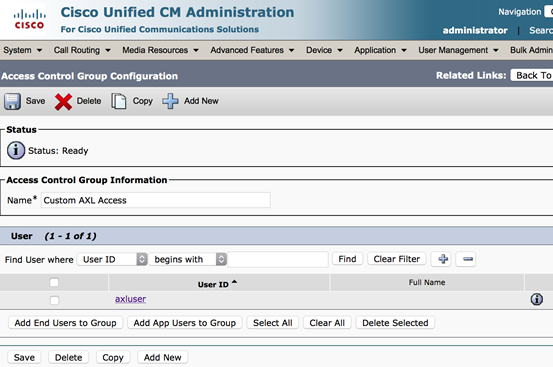Click the User ID column header text
Image resolution: width=553 pixels, height=367 pixels.
pyautogui.click(x=213, y=285)
